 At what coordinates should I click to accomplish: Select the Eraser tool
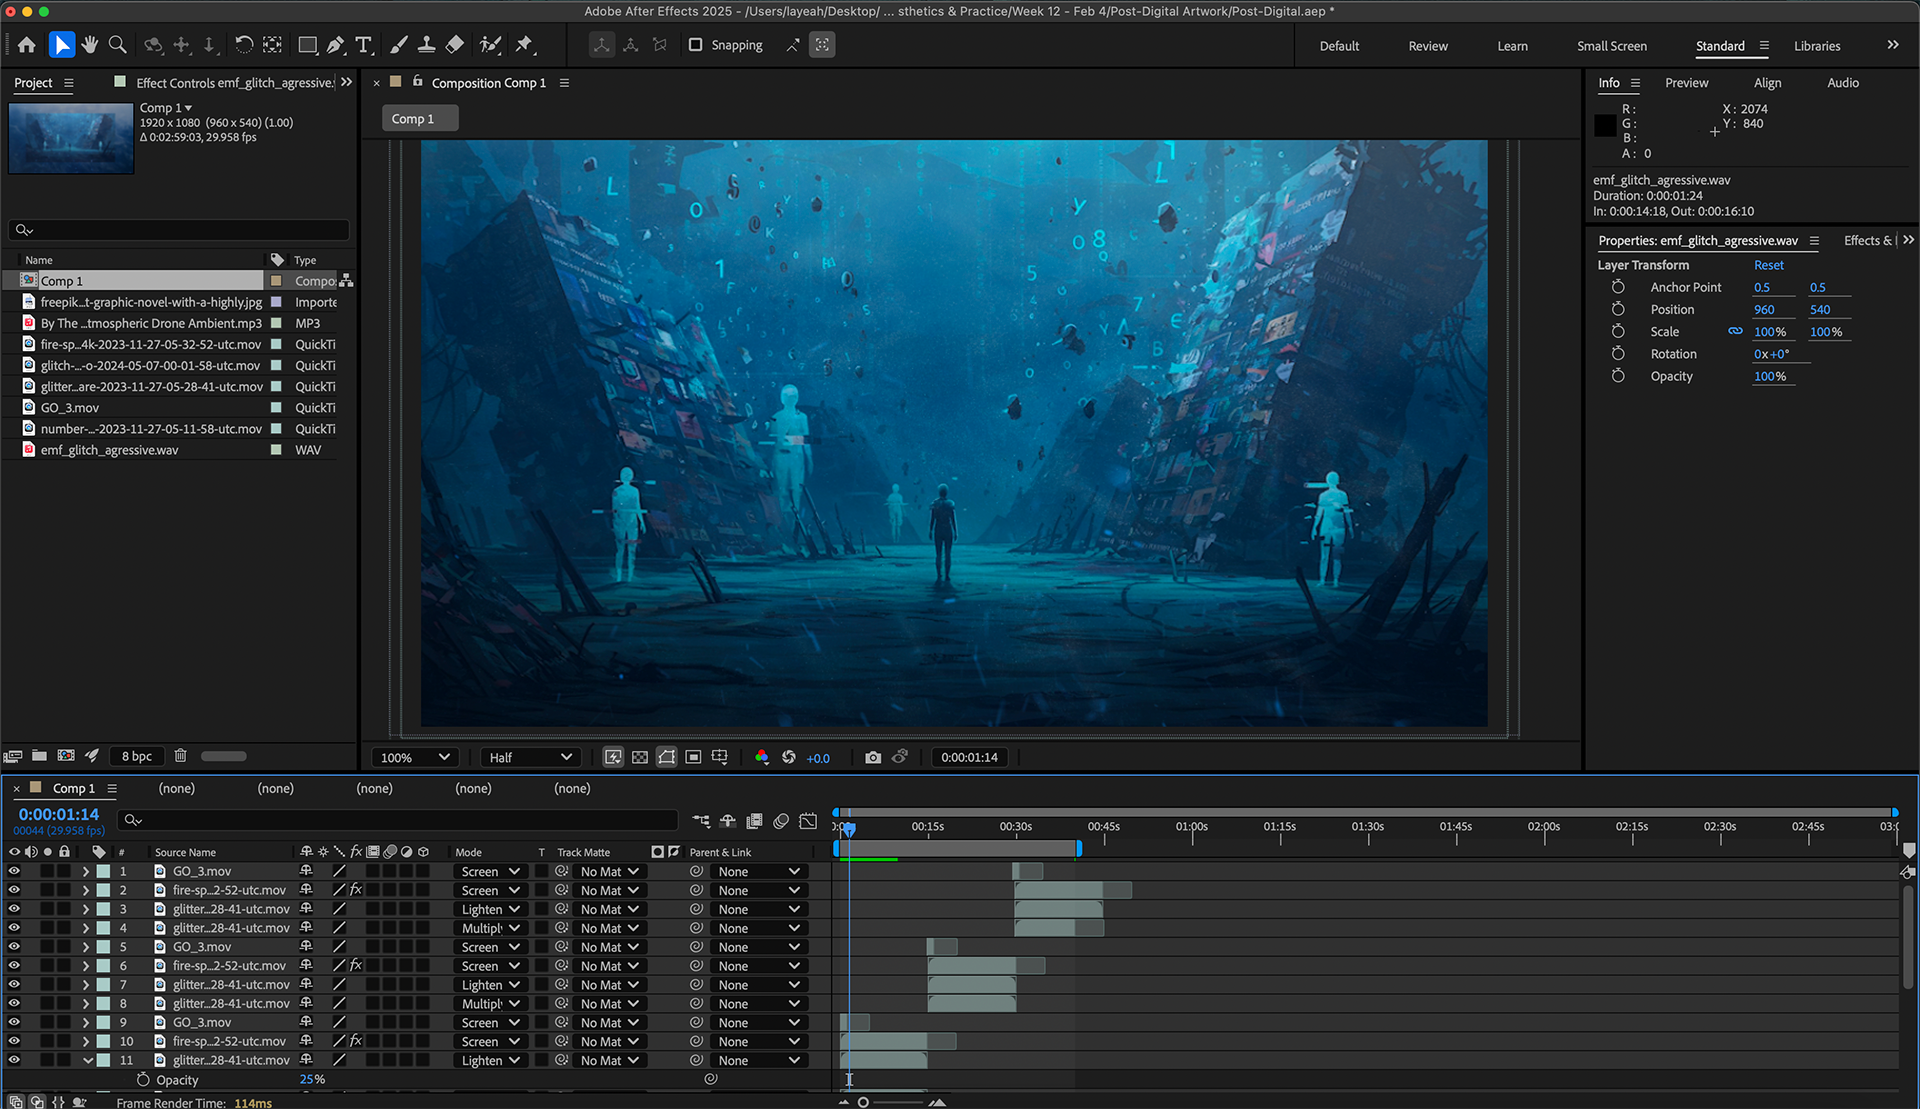click(x=455, y=45)
